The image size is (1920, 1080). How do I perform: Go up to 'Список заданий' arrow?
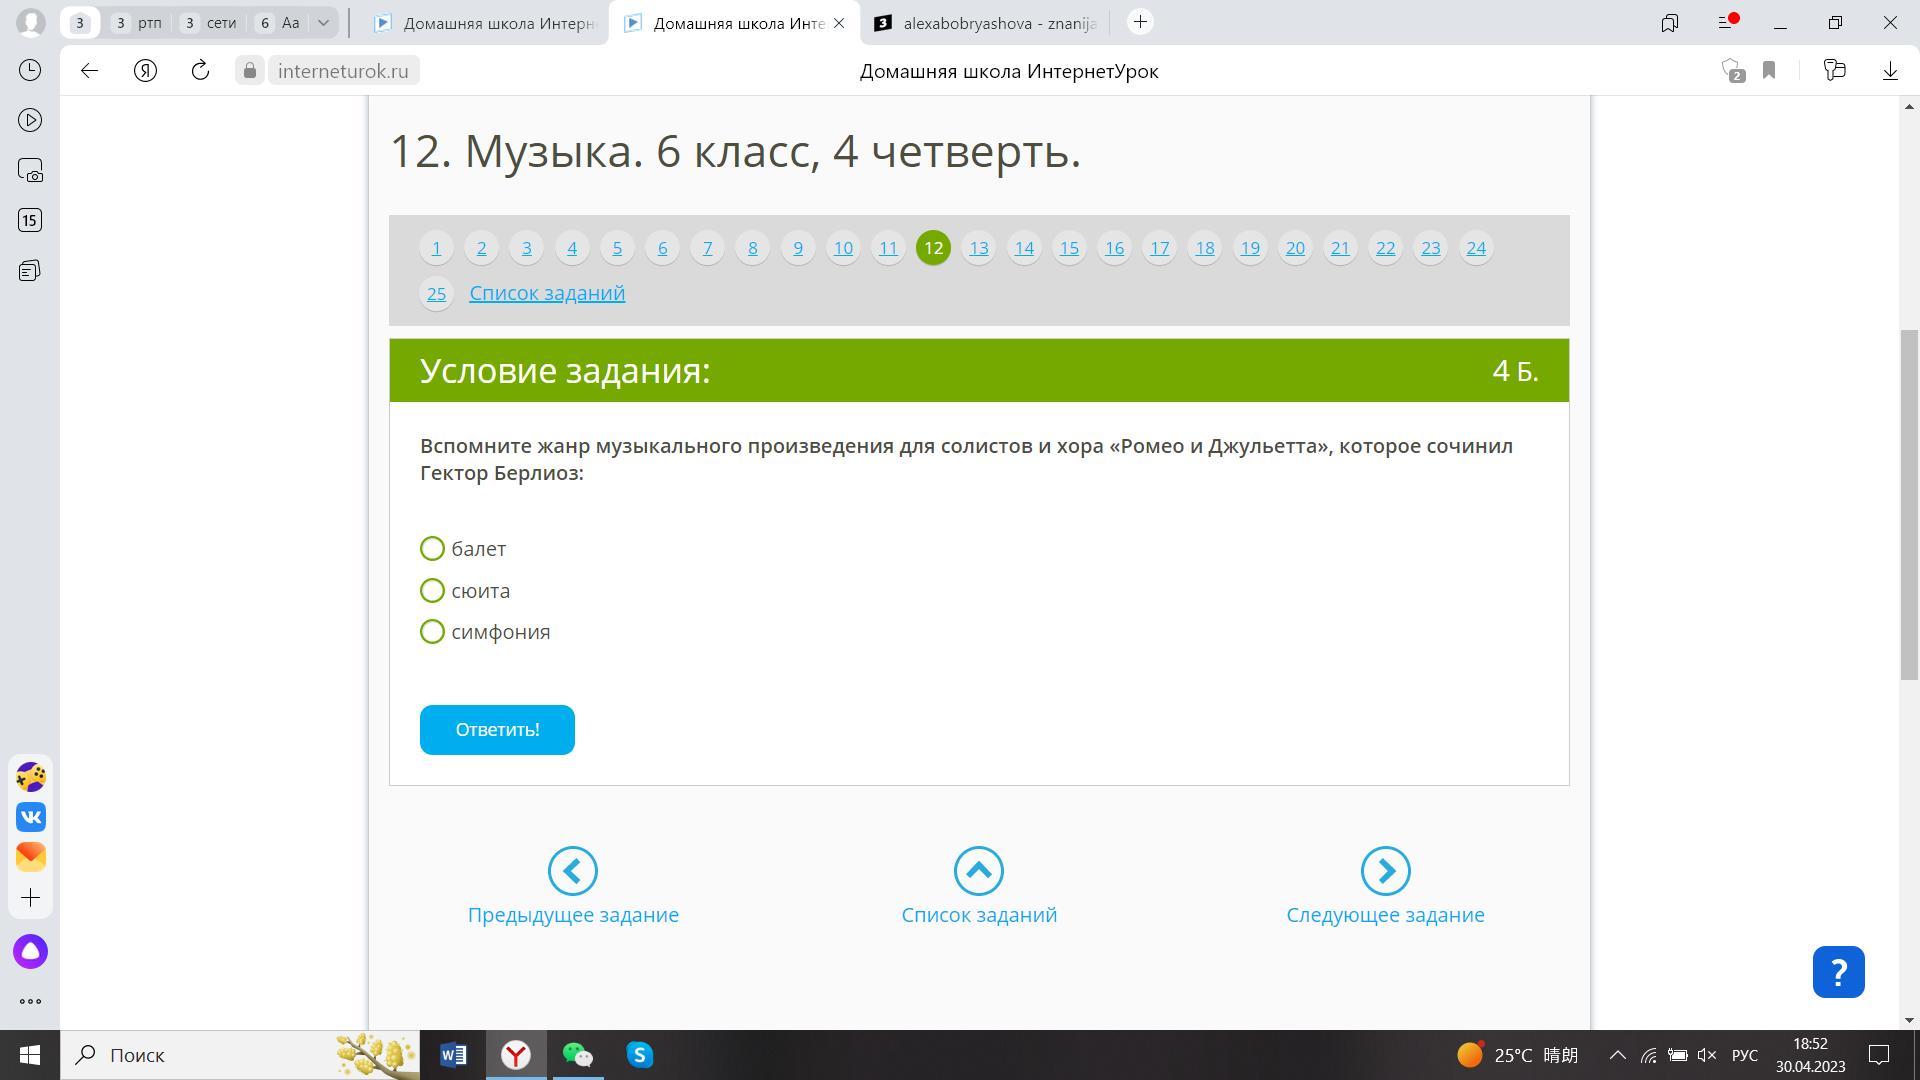coord(978,871)
